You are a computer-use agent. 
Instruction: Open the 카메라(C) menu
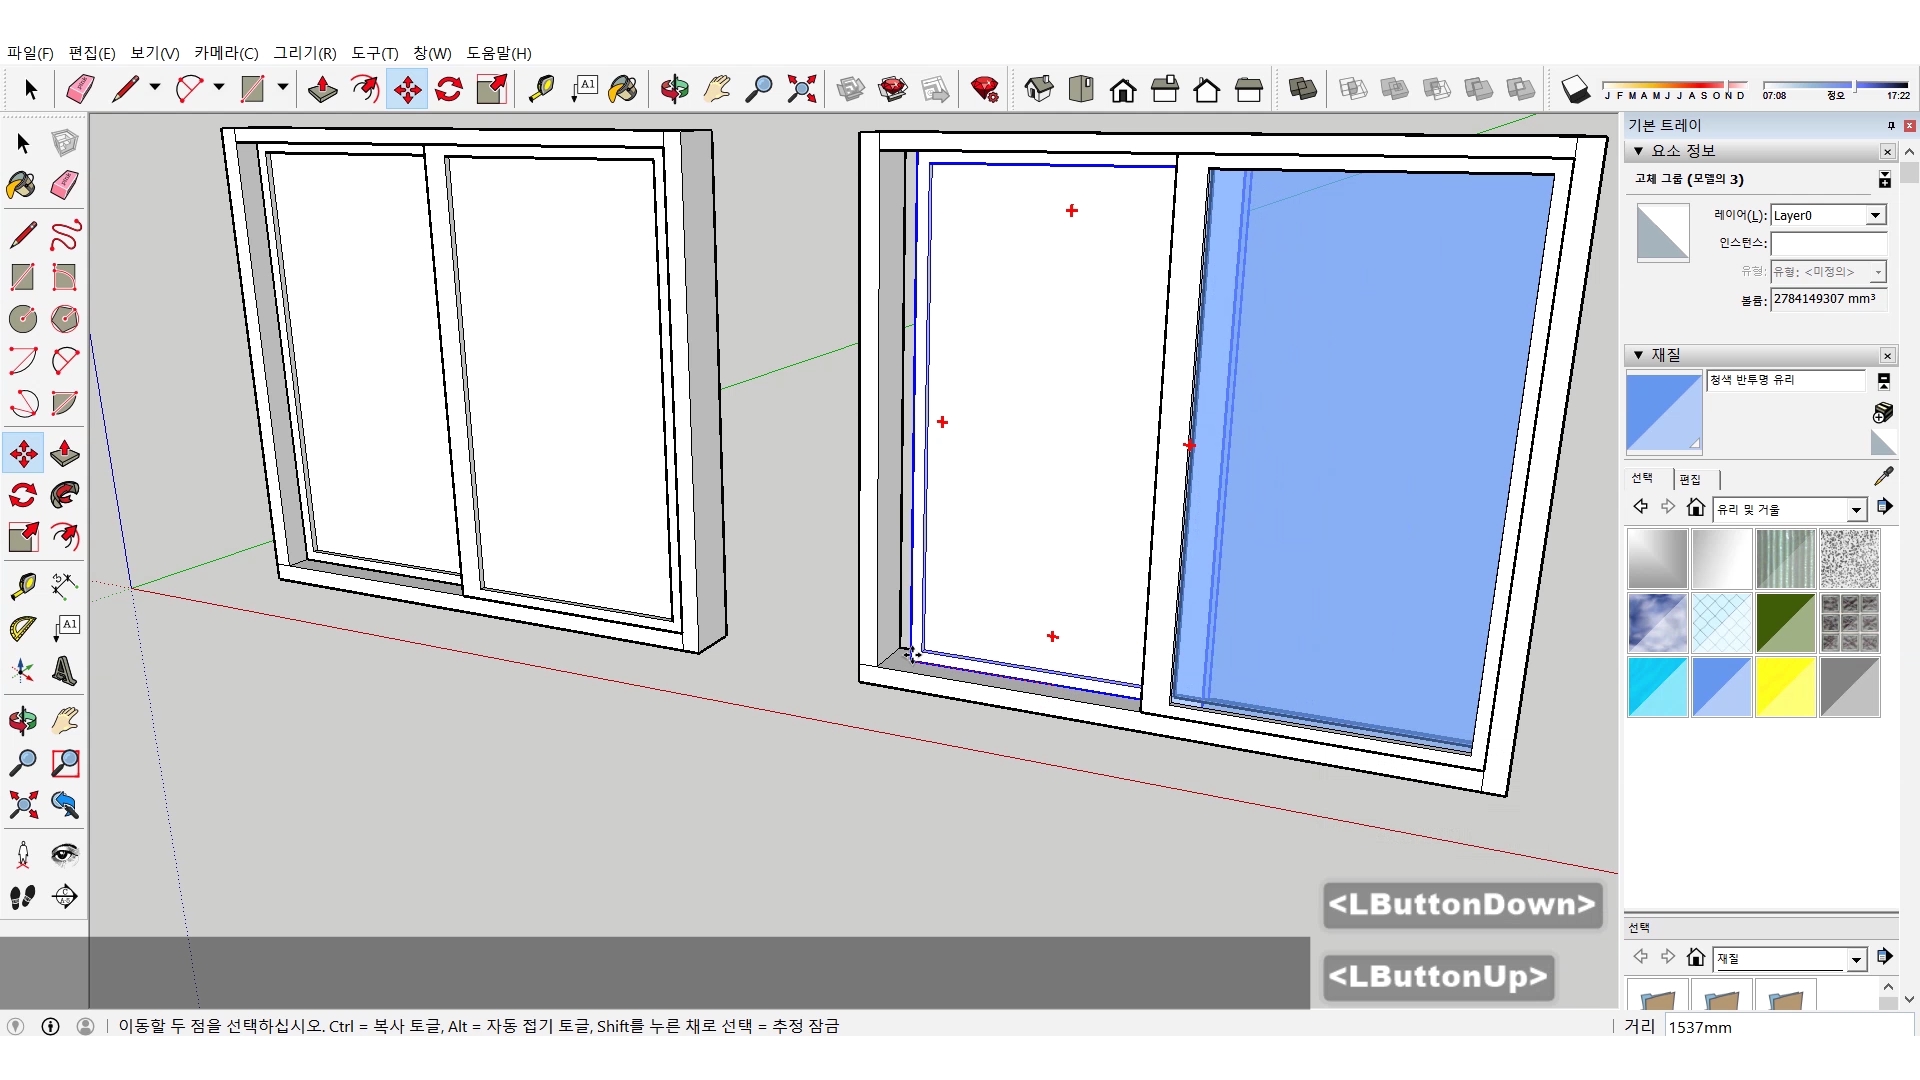(226, 53)
